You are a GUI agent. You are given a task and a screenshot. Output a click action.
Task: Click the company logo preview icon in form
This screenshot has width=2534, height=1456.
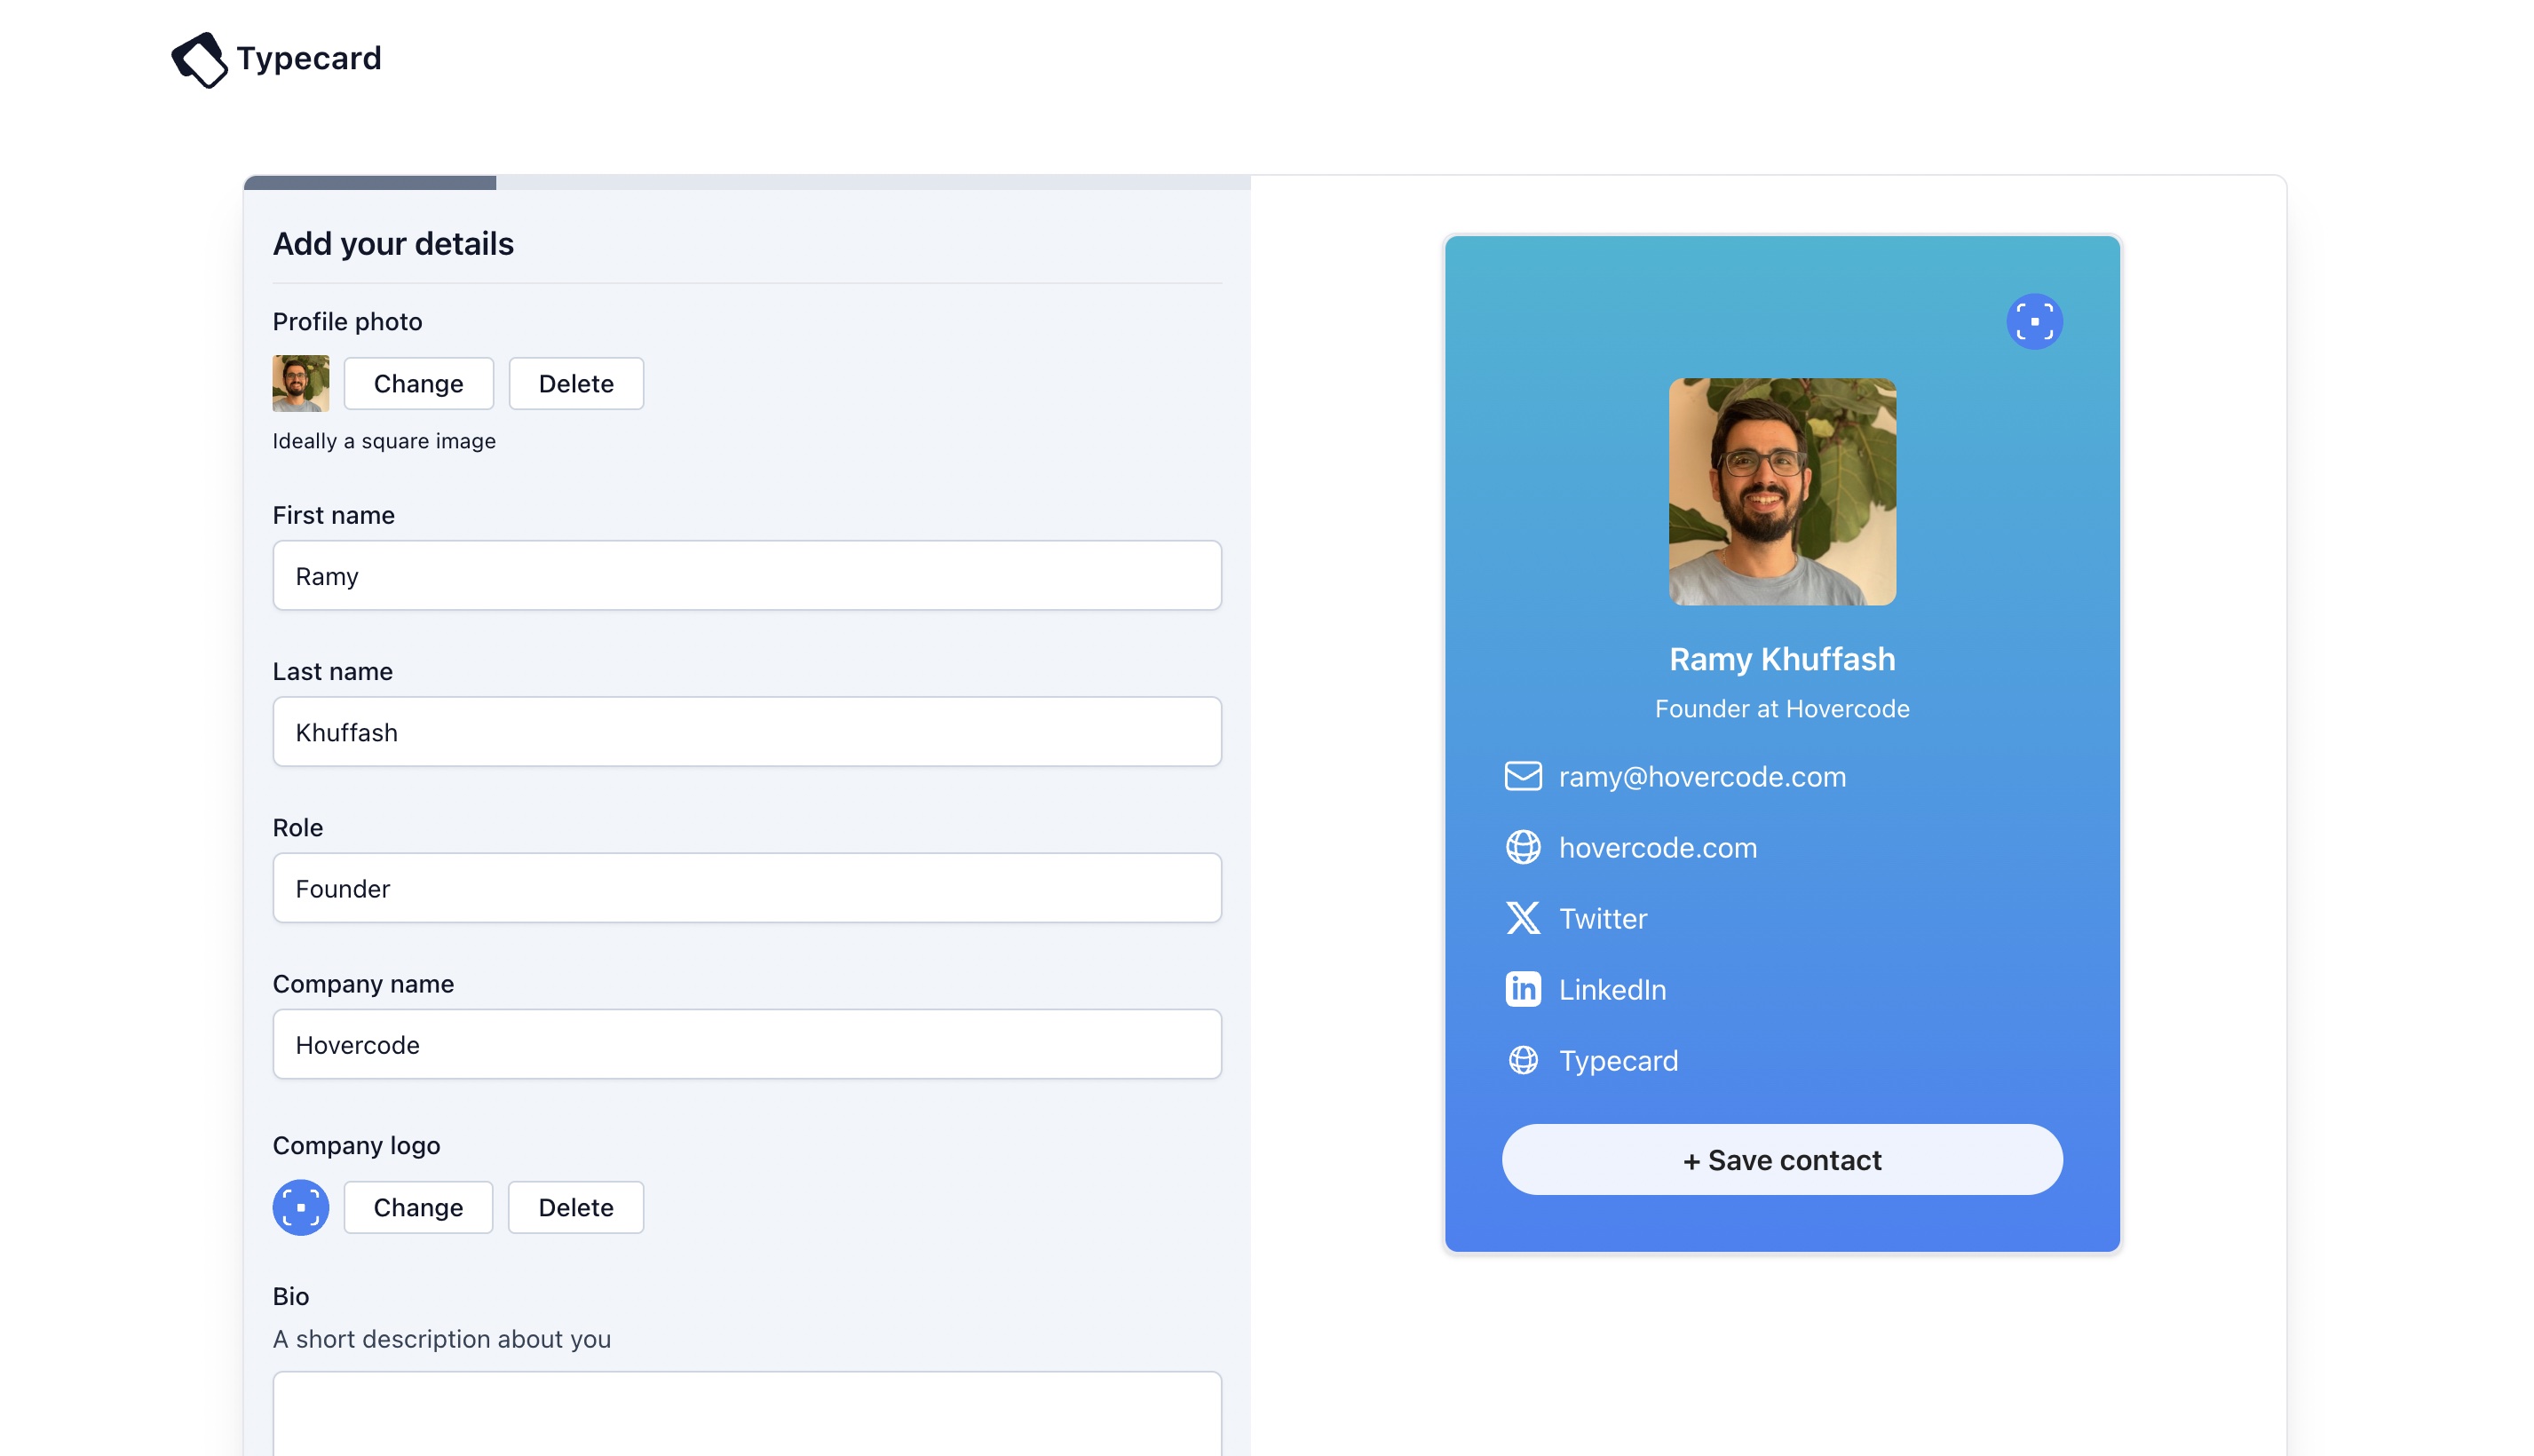tap(300, 1207)
